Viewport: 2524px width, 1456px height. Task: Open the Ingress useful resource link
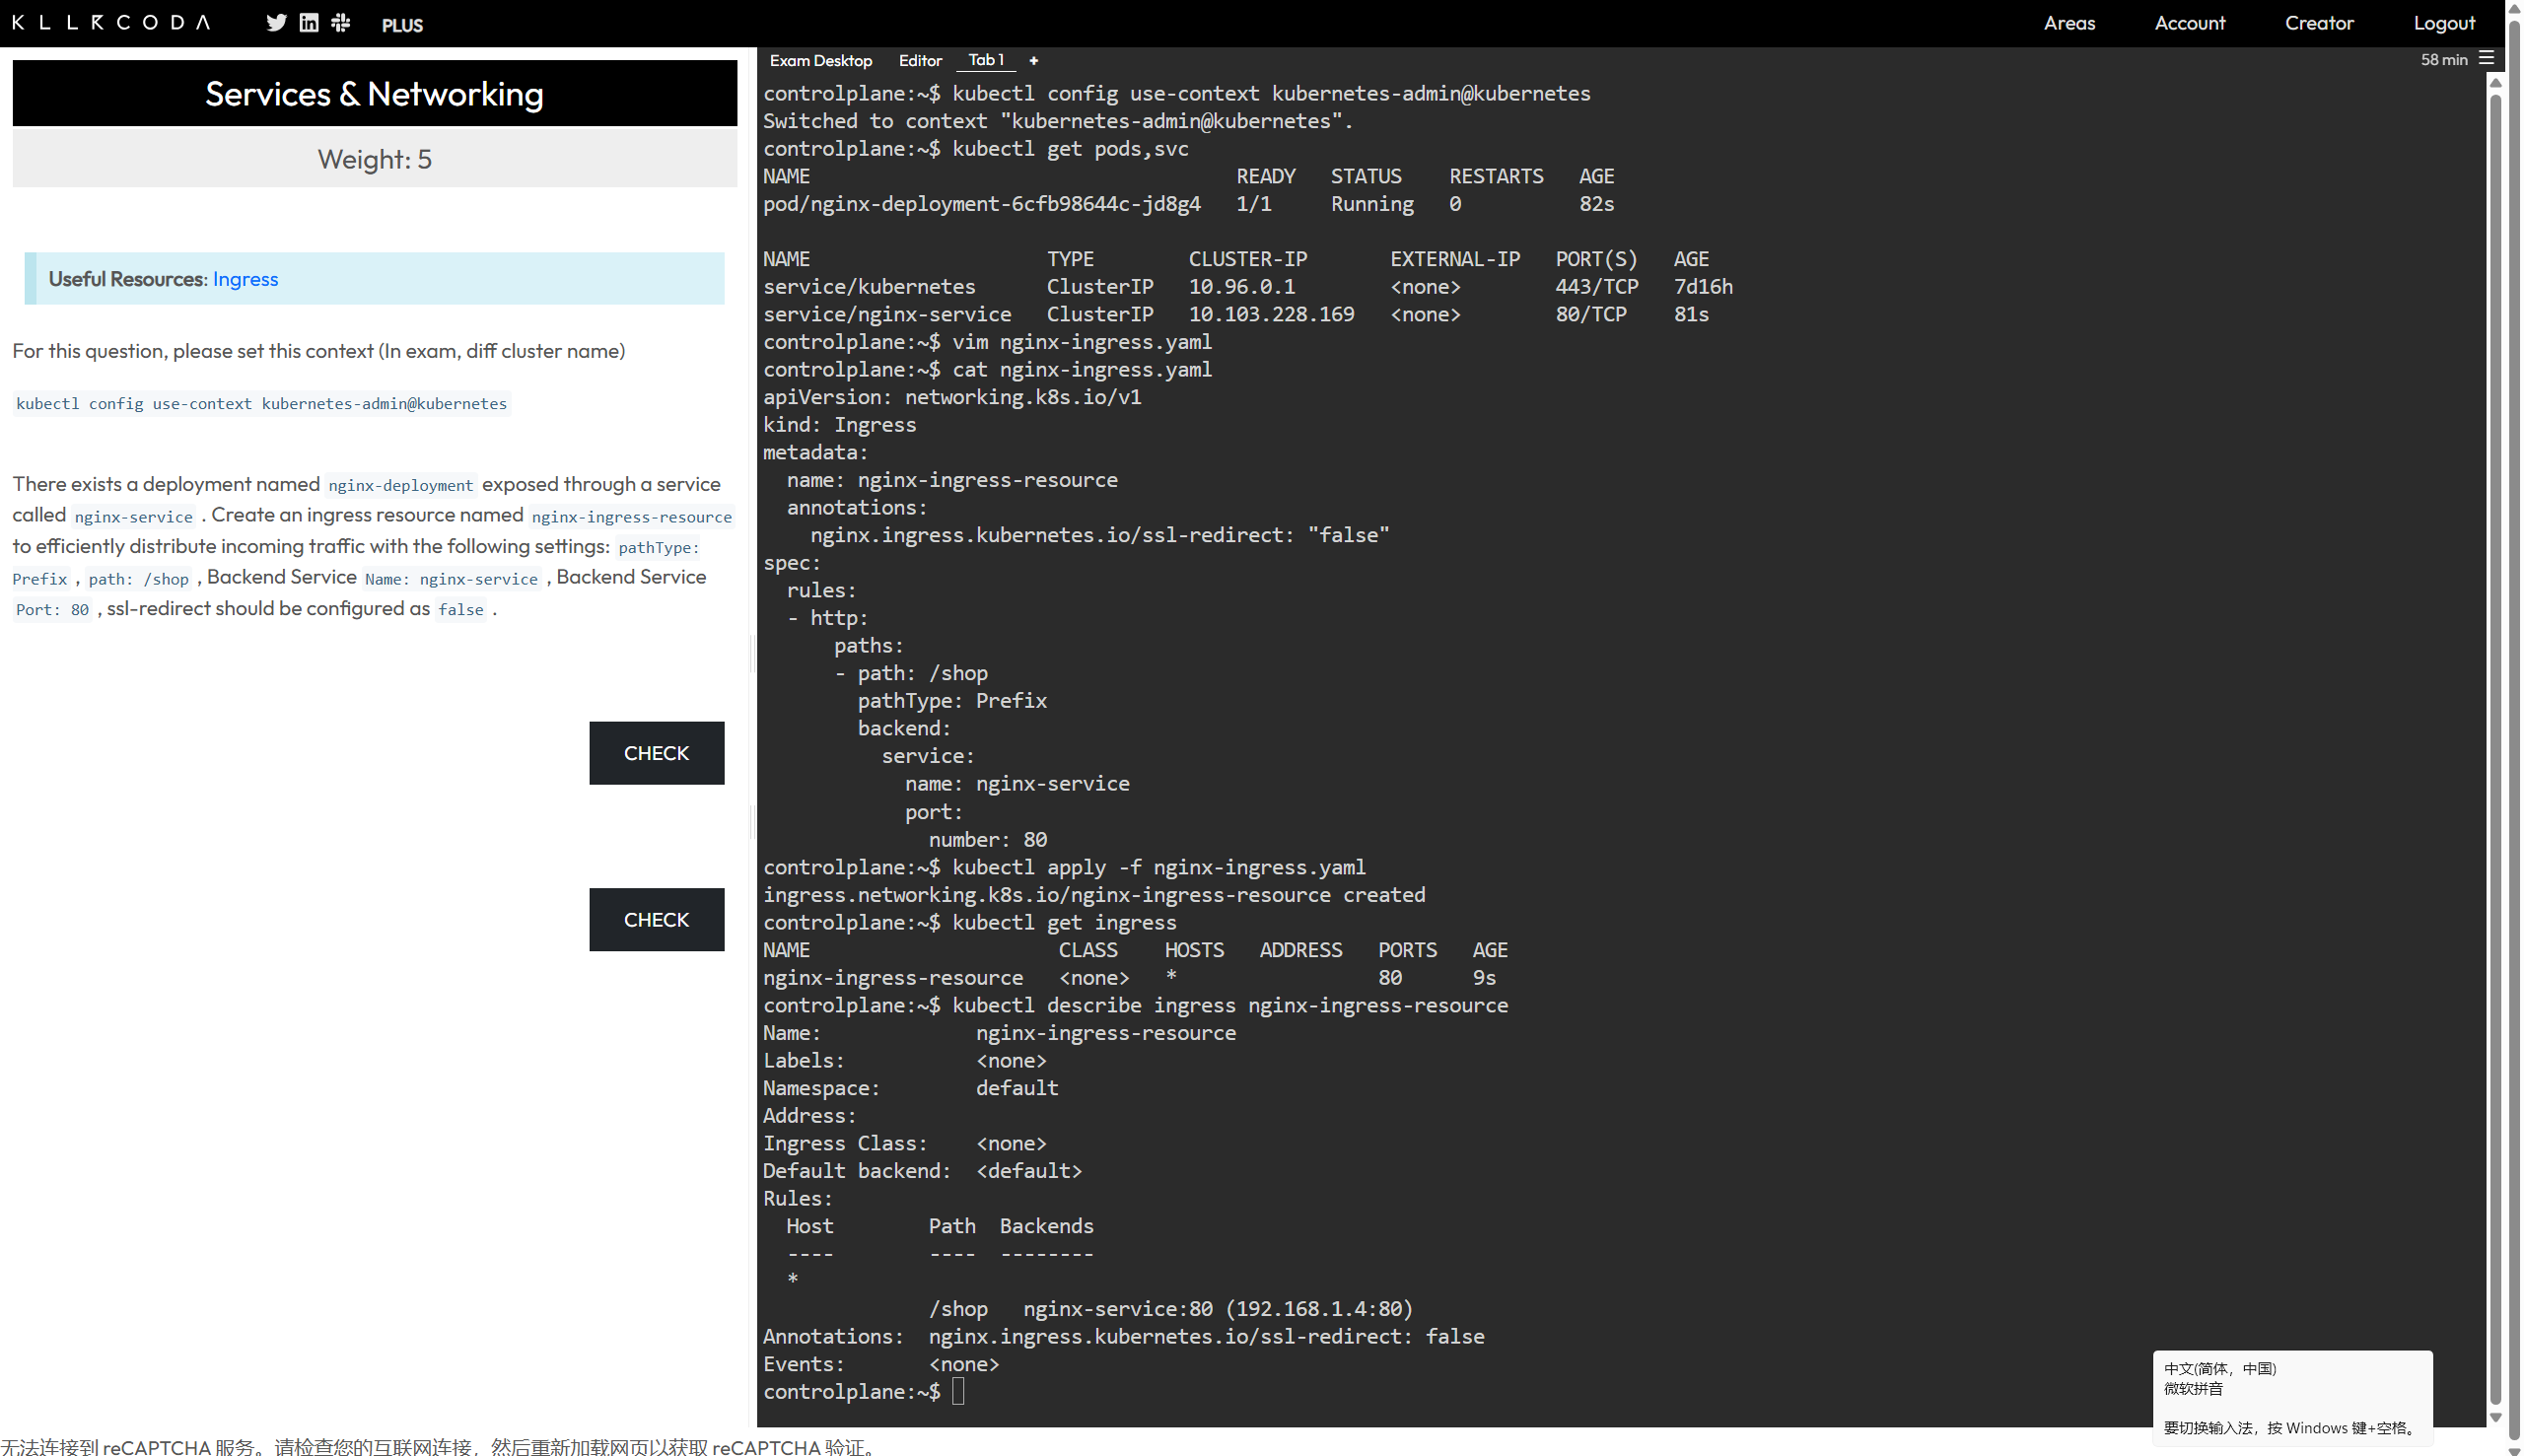point(245,279)
